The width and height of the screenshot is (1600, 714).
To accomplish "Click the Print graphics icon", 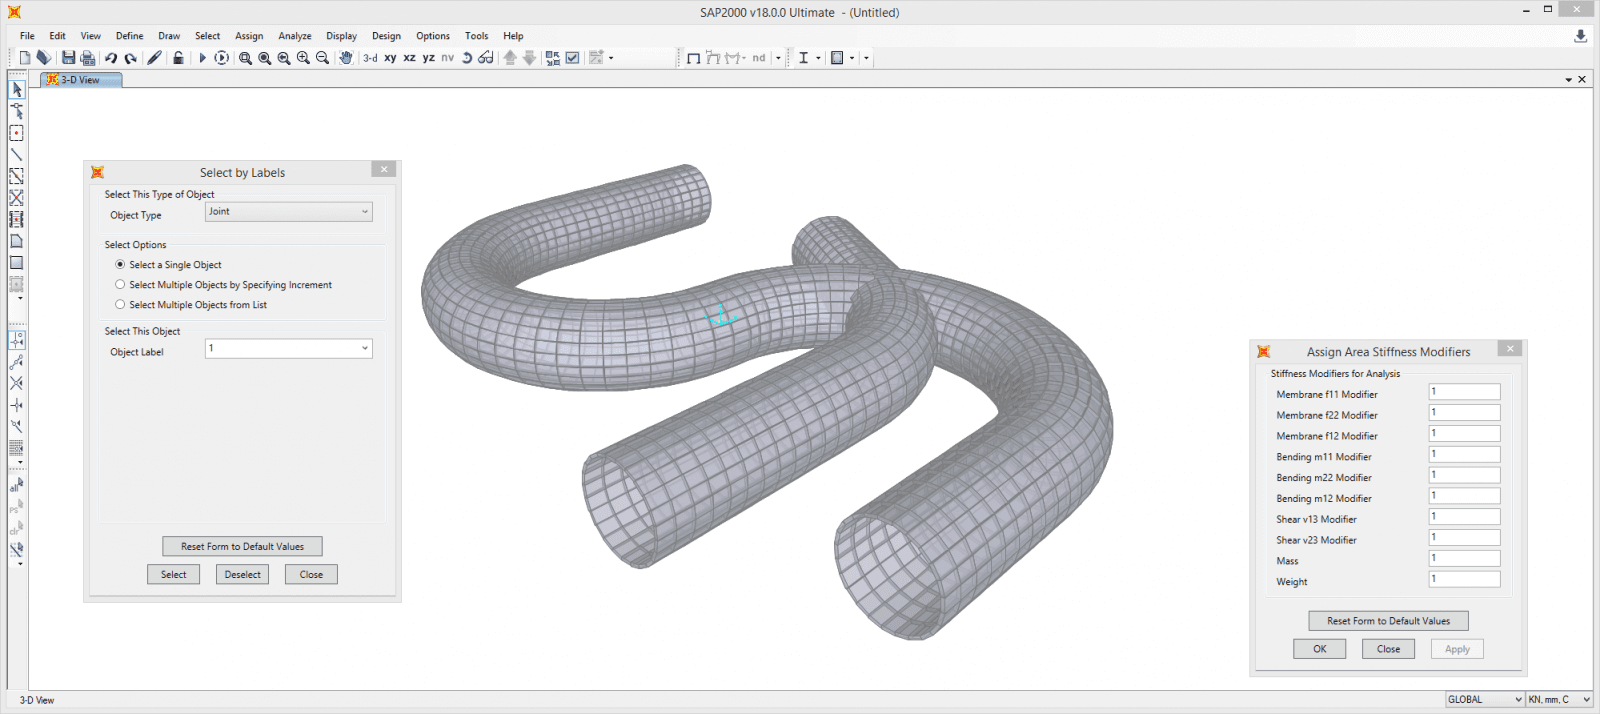I will pyautogui.click(x=88, y=58).
